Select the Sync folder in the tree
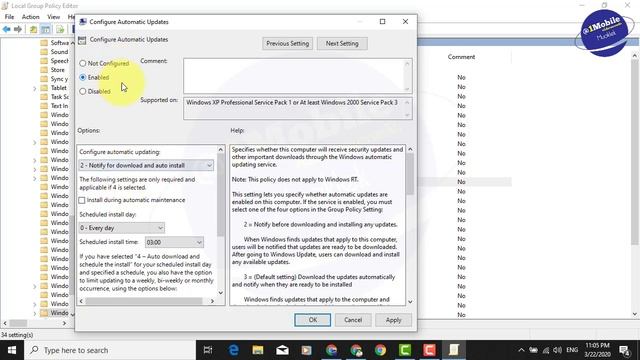The width and height of the screenshot is (640, 360). click(59, 79)
